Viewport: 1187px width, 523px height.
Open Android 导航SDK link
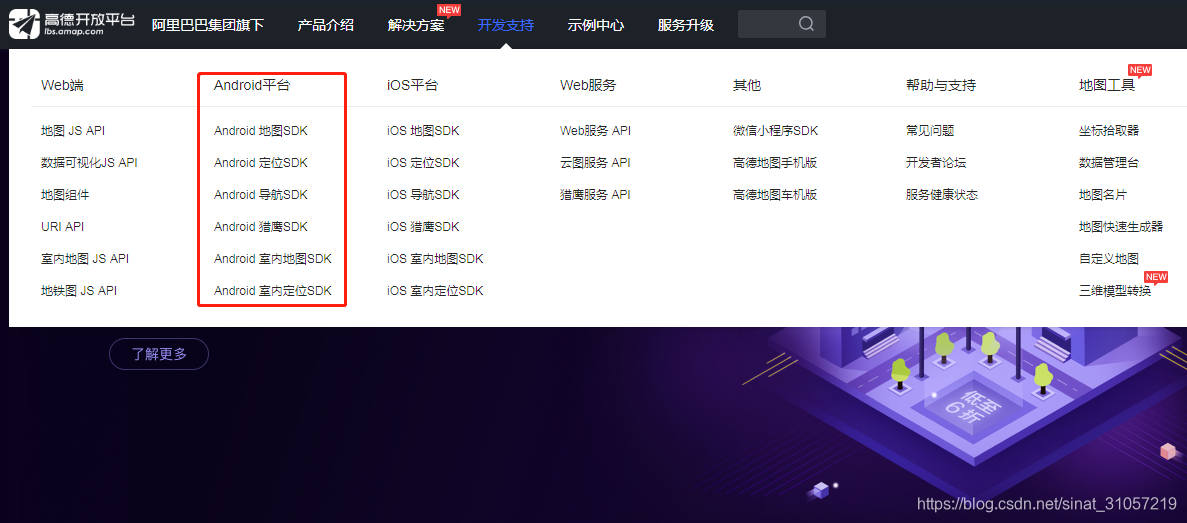[261, 195]
